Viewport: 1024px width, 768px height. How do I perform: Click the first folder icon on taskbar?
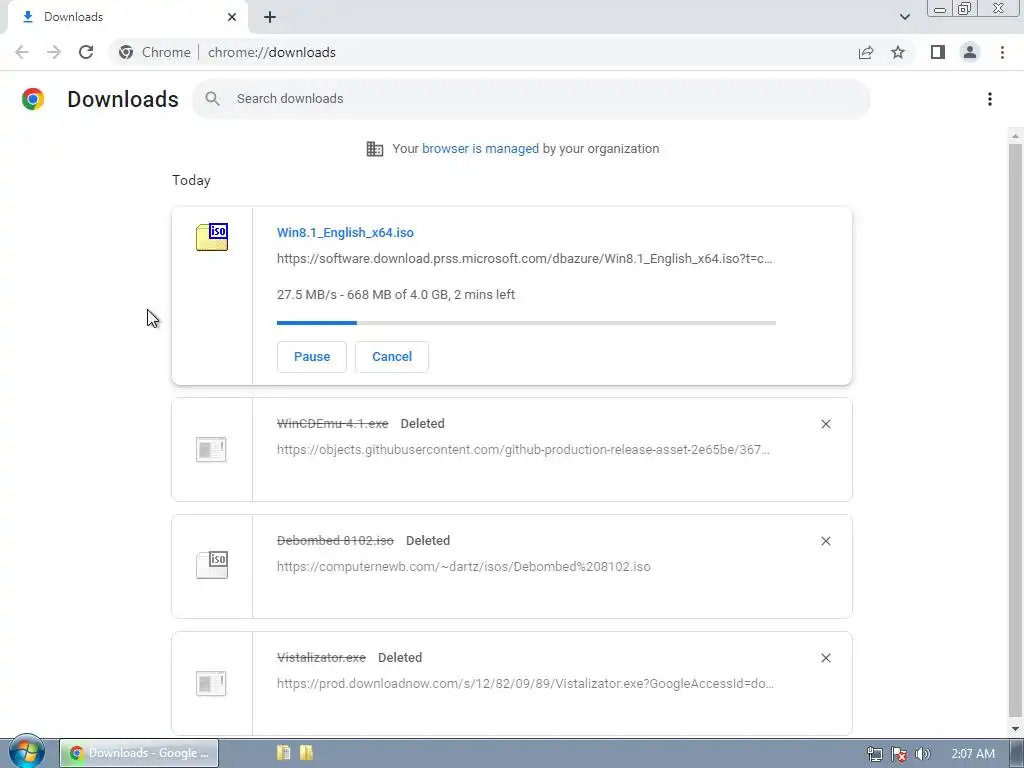click(x=283, y=752)
